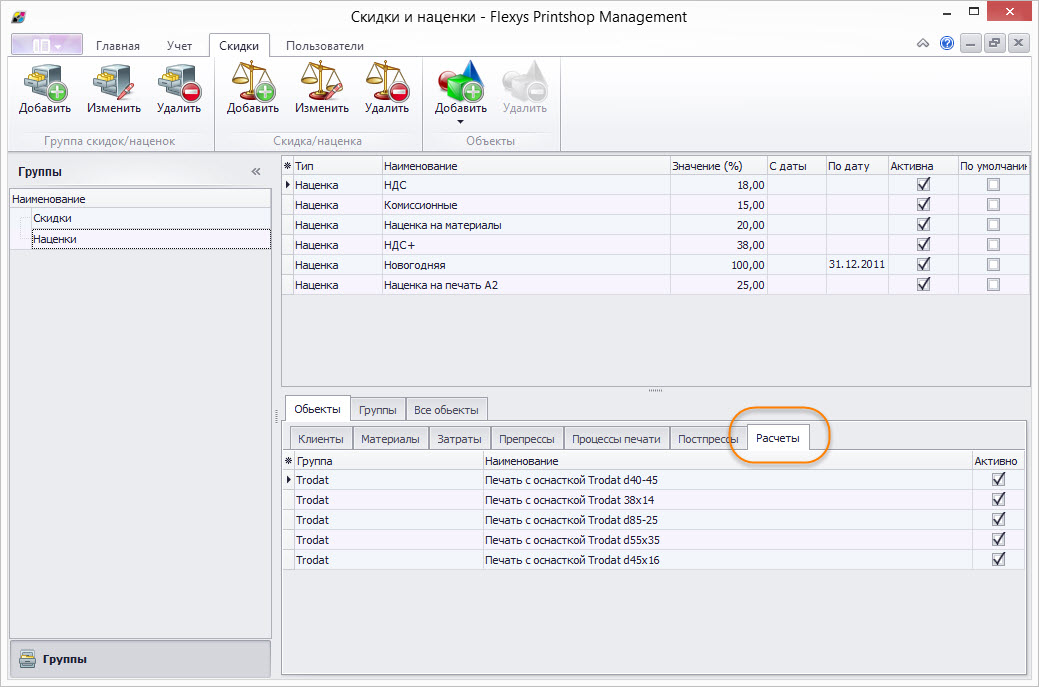
Task: Open the Материалы sub-tab
Action: tap(390, 439)
